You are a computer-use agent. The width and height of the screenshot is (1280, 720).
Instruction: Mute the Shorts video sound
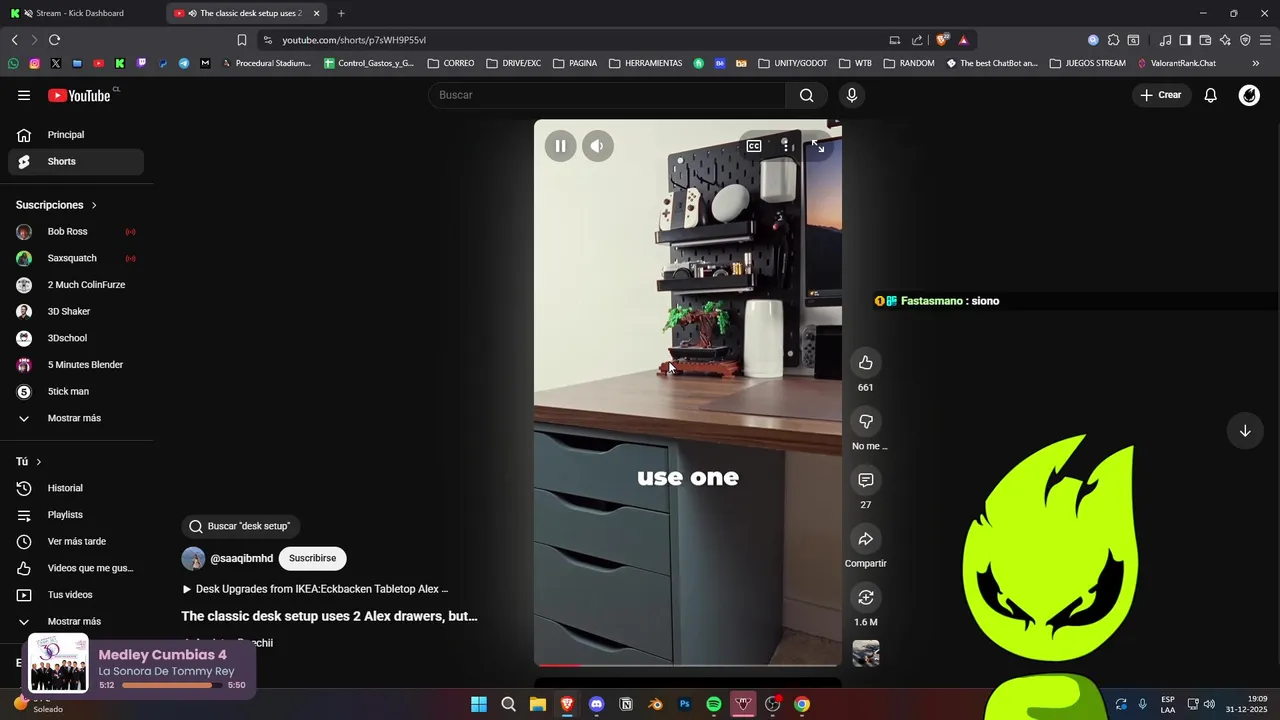click(597, 146)
